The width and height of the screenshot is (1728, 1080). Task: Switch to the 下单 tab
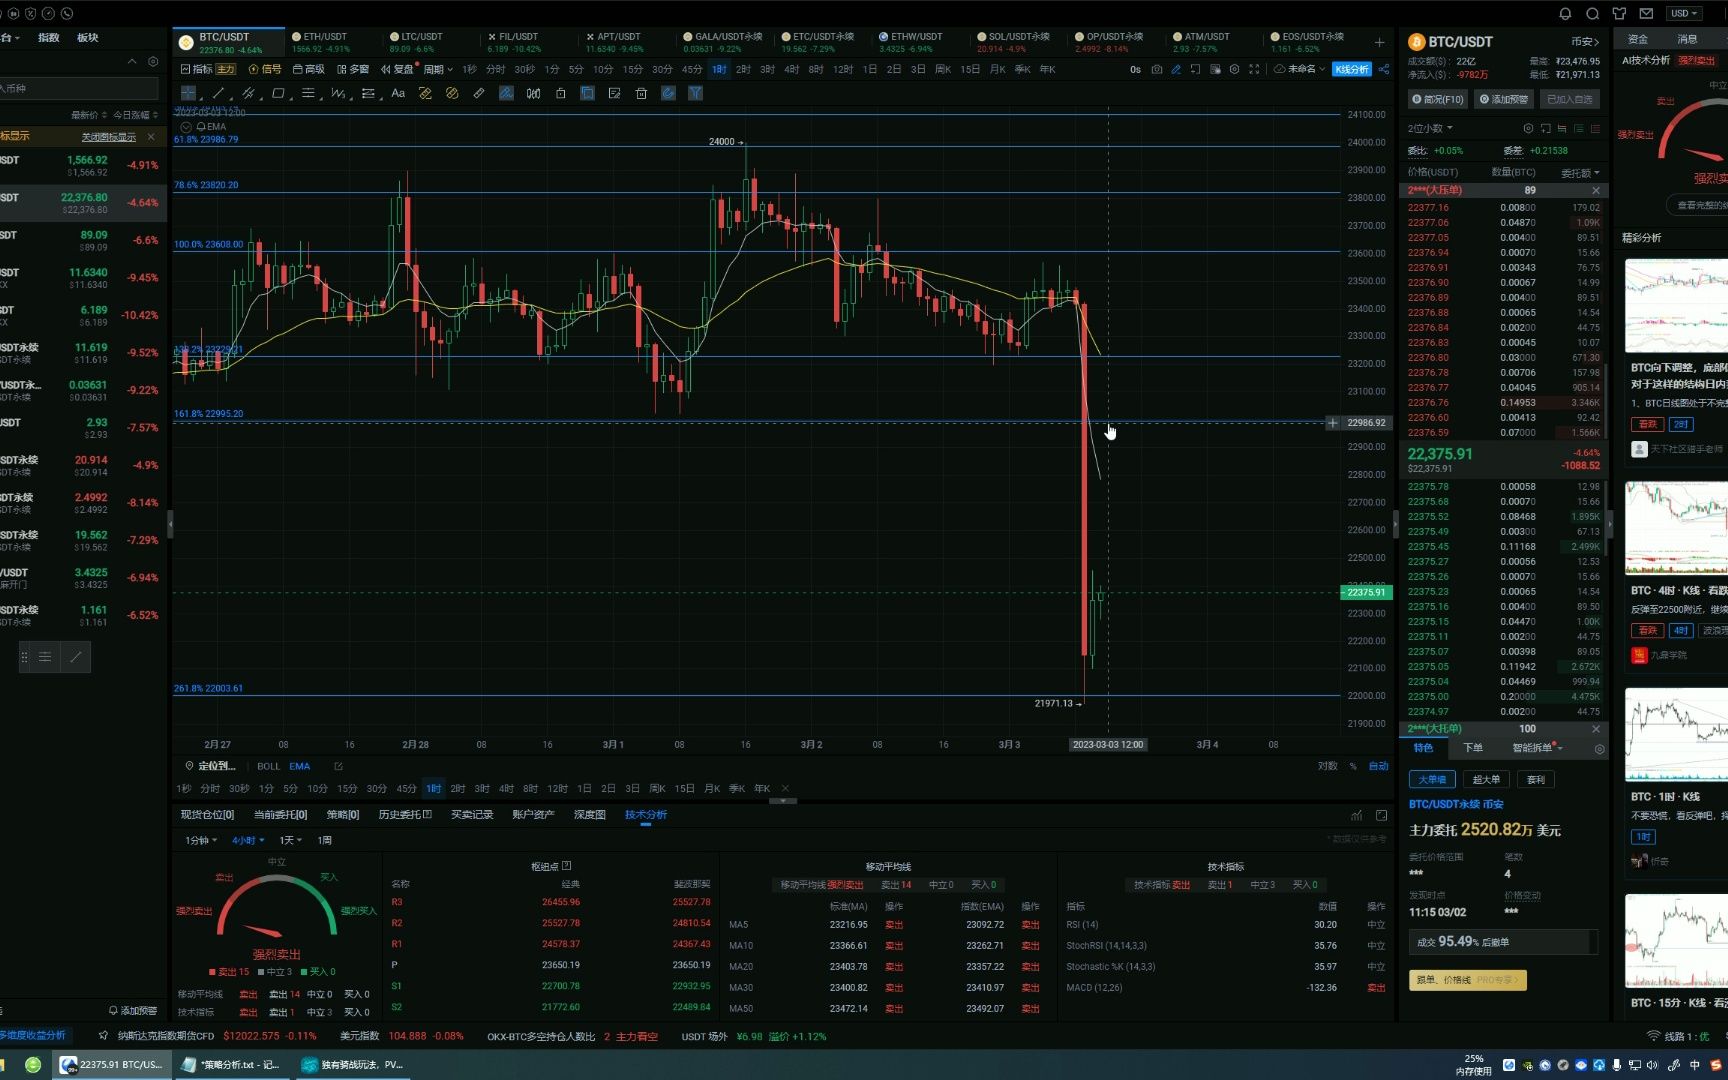tap(1473, 748)
